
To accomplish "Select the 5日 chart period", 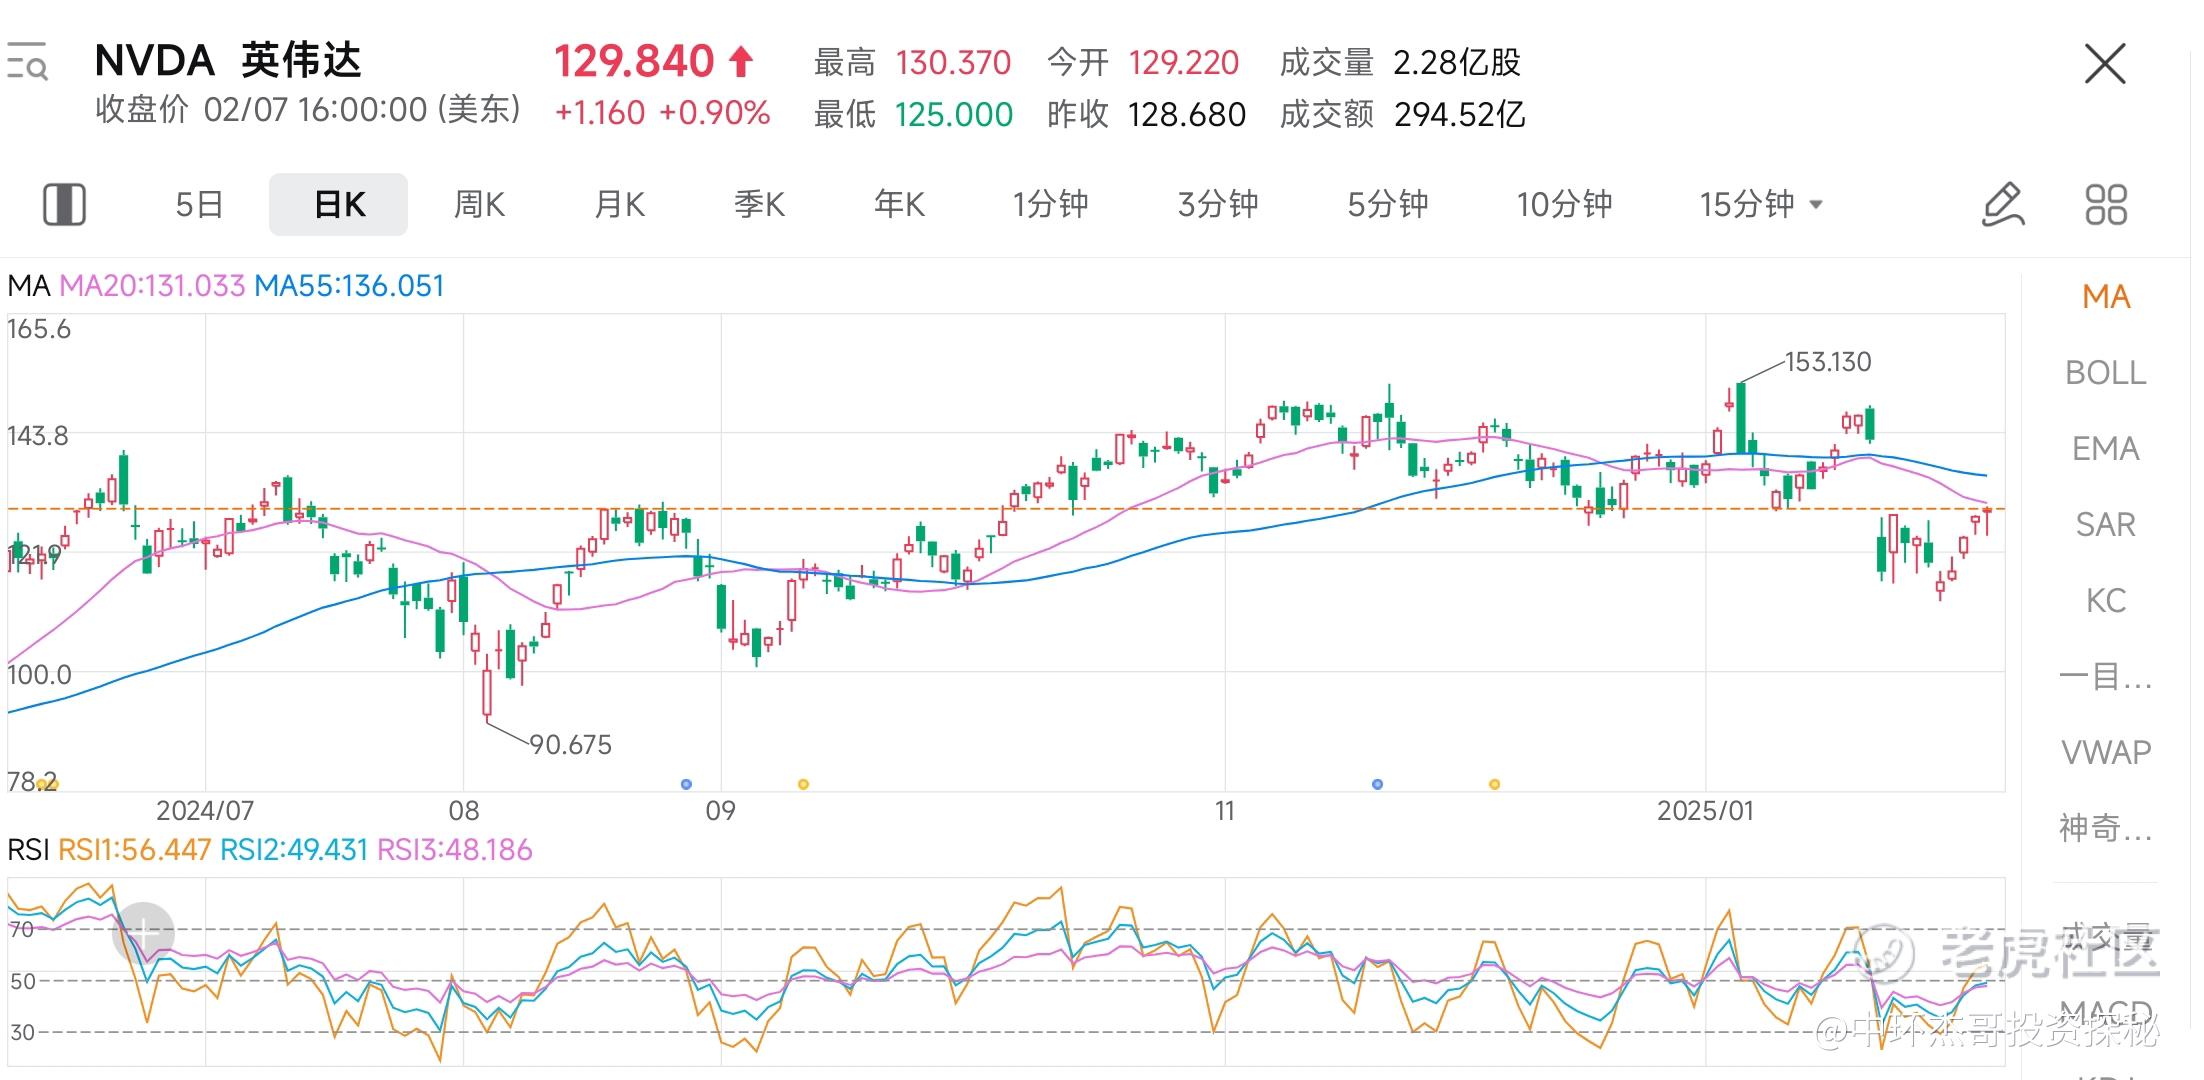I will point(198,204).
